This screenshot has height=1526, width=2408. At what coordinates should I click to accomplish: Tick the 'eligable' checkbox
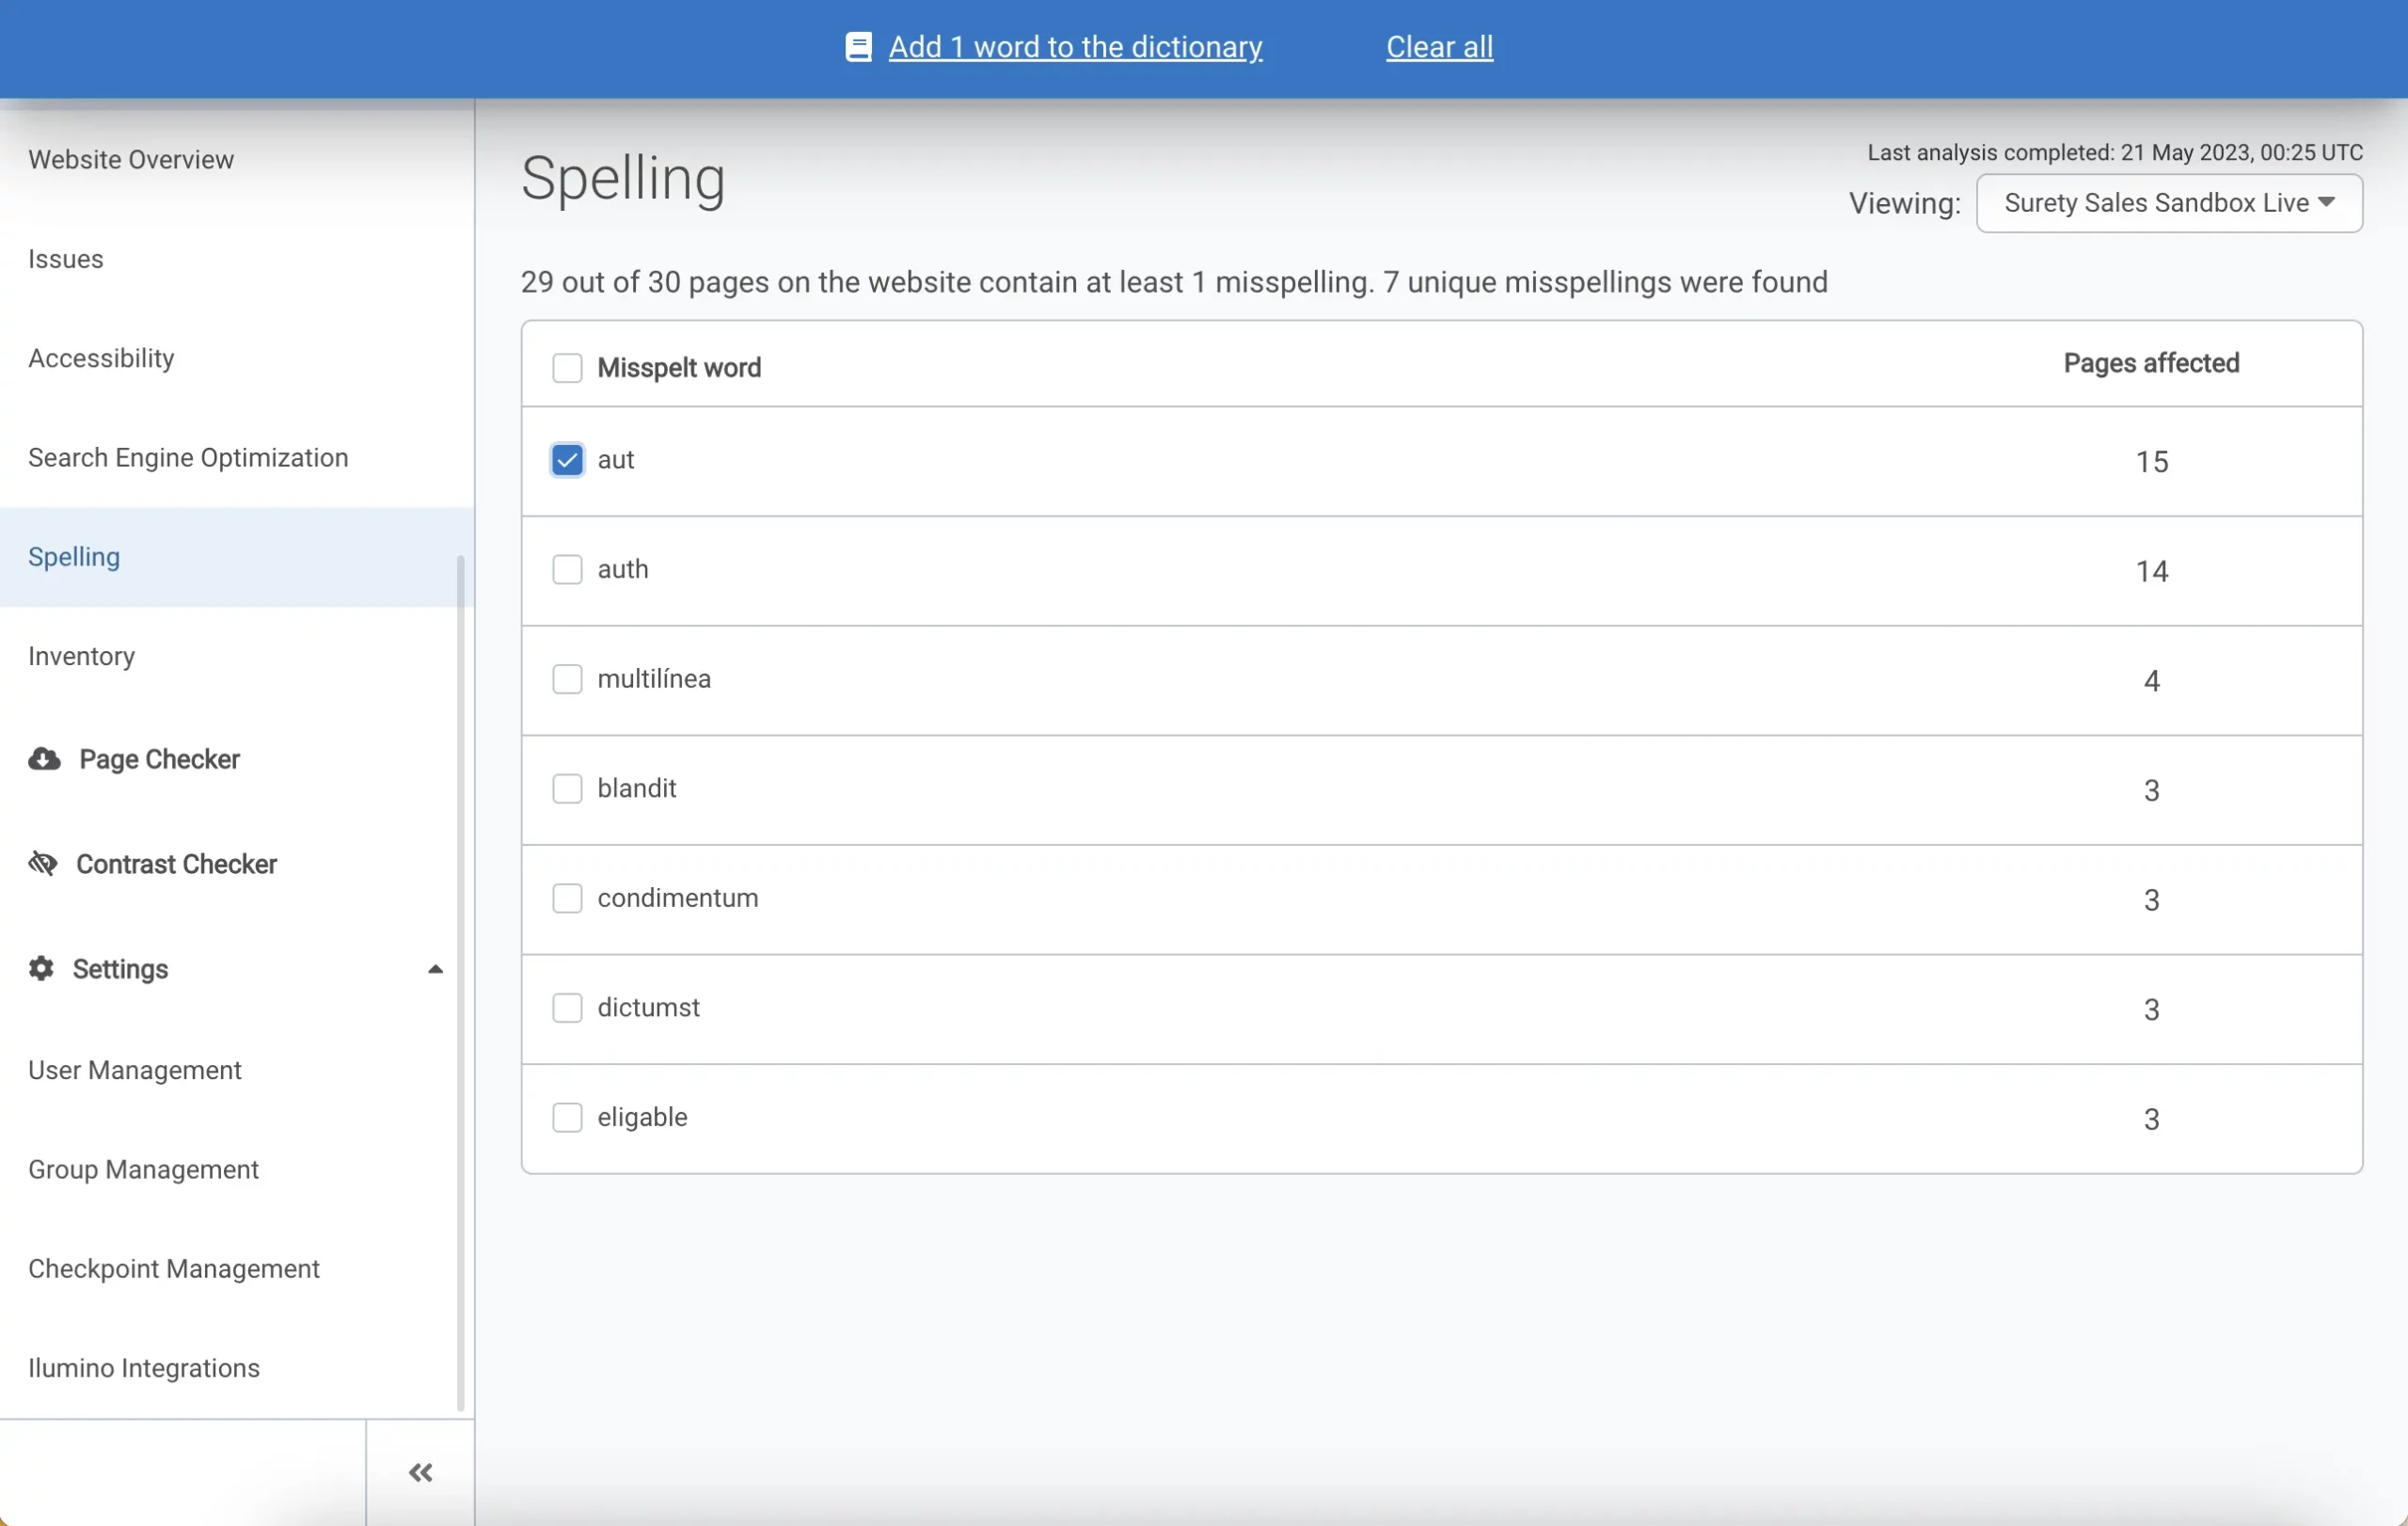click(x=567, y=1117)
